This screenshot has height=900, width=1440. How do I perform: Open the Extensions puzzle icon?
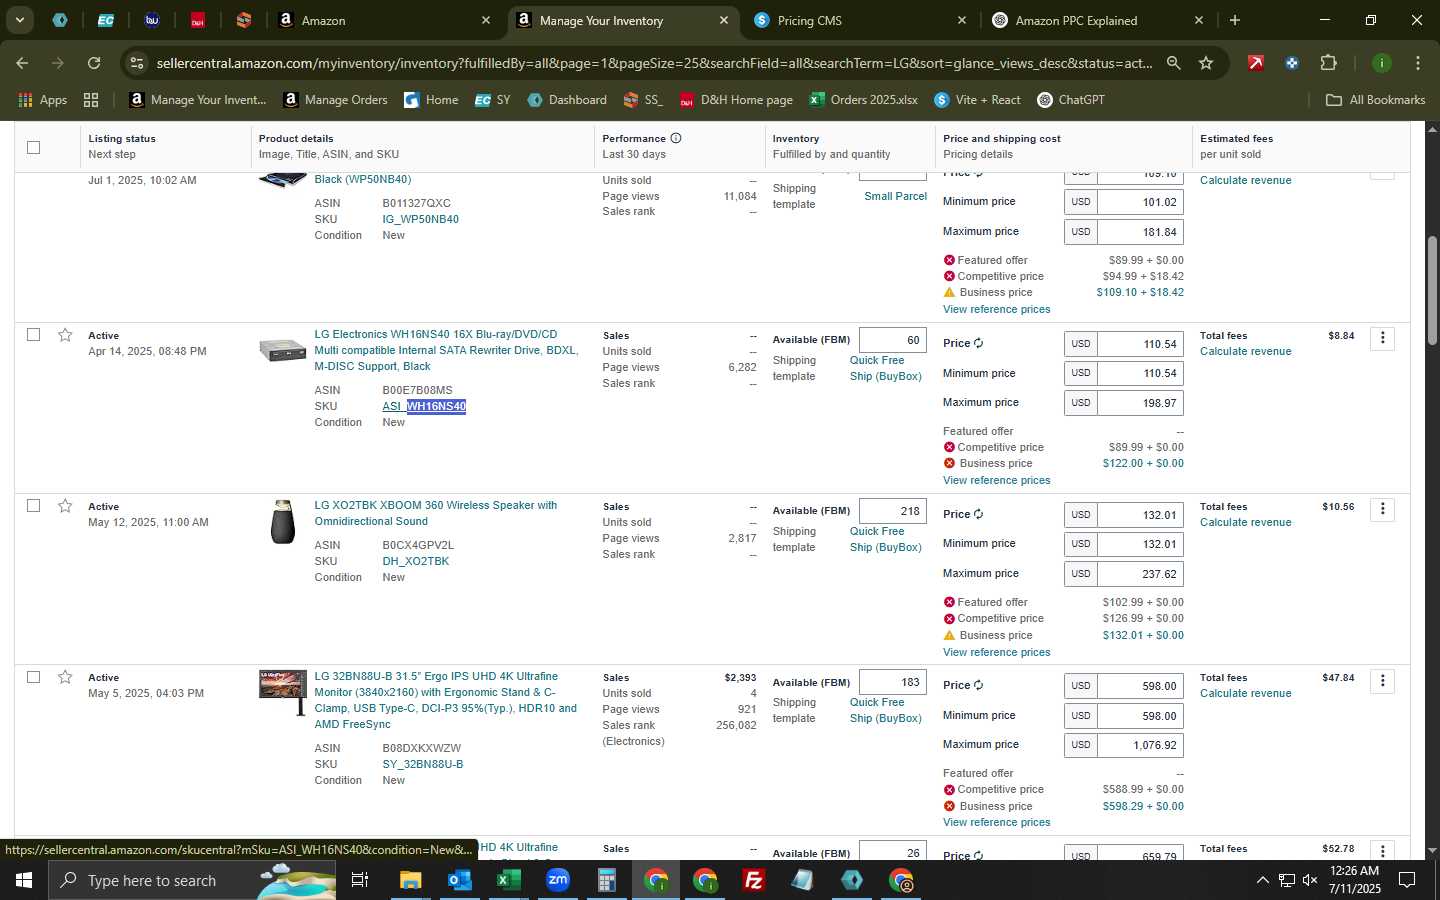coord(1328,63)
